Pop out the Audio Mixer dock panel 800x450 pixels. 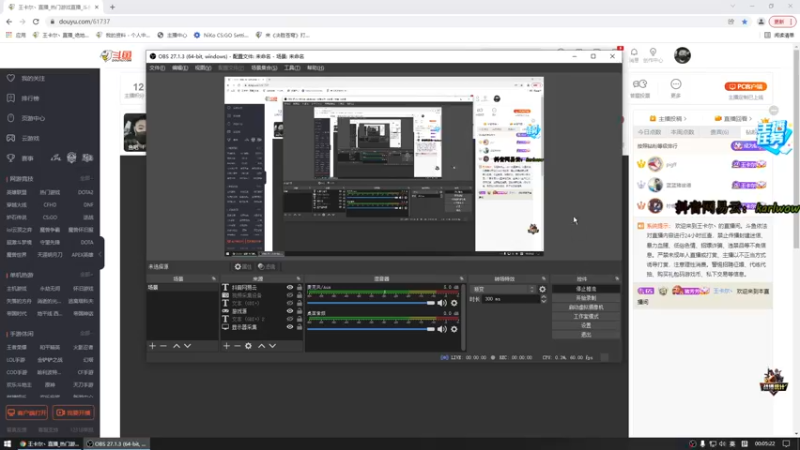point(462,279)
